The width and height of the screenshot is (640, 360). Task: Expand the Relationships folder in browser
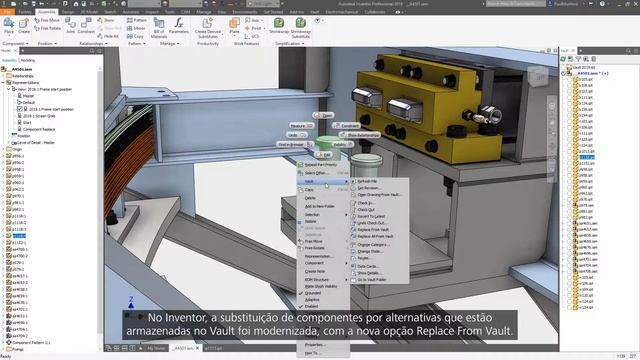3,76
